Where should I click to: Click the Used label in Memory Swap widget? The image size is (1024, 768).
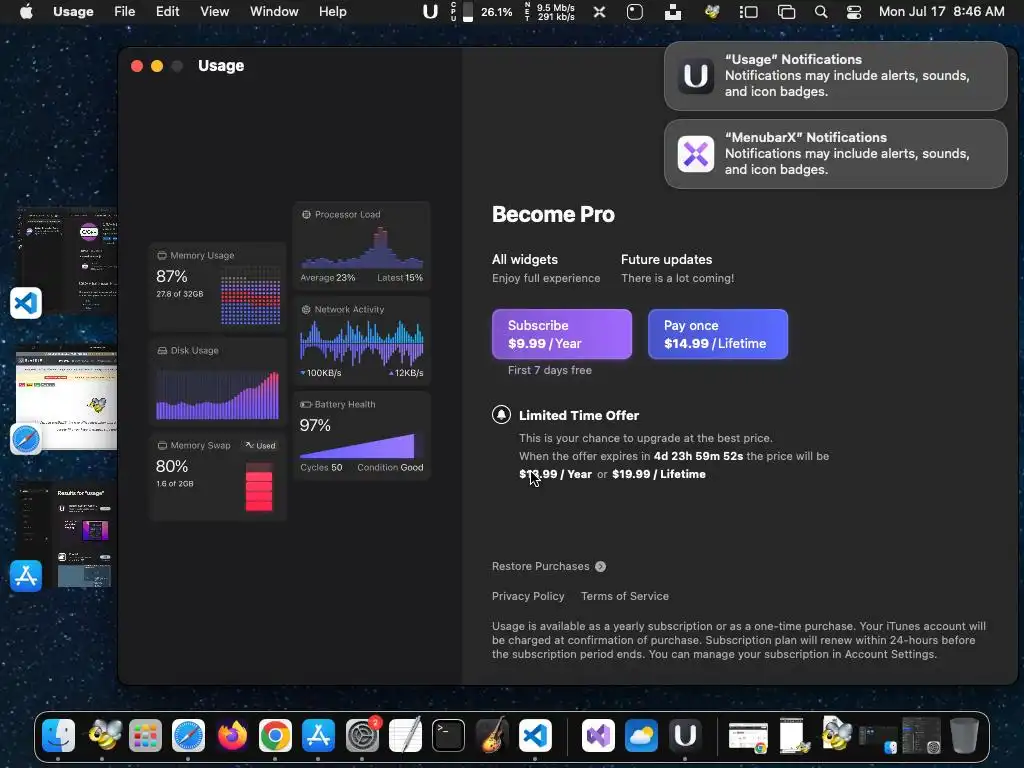[261, 445]
